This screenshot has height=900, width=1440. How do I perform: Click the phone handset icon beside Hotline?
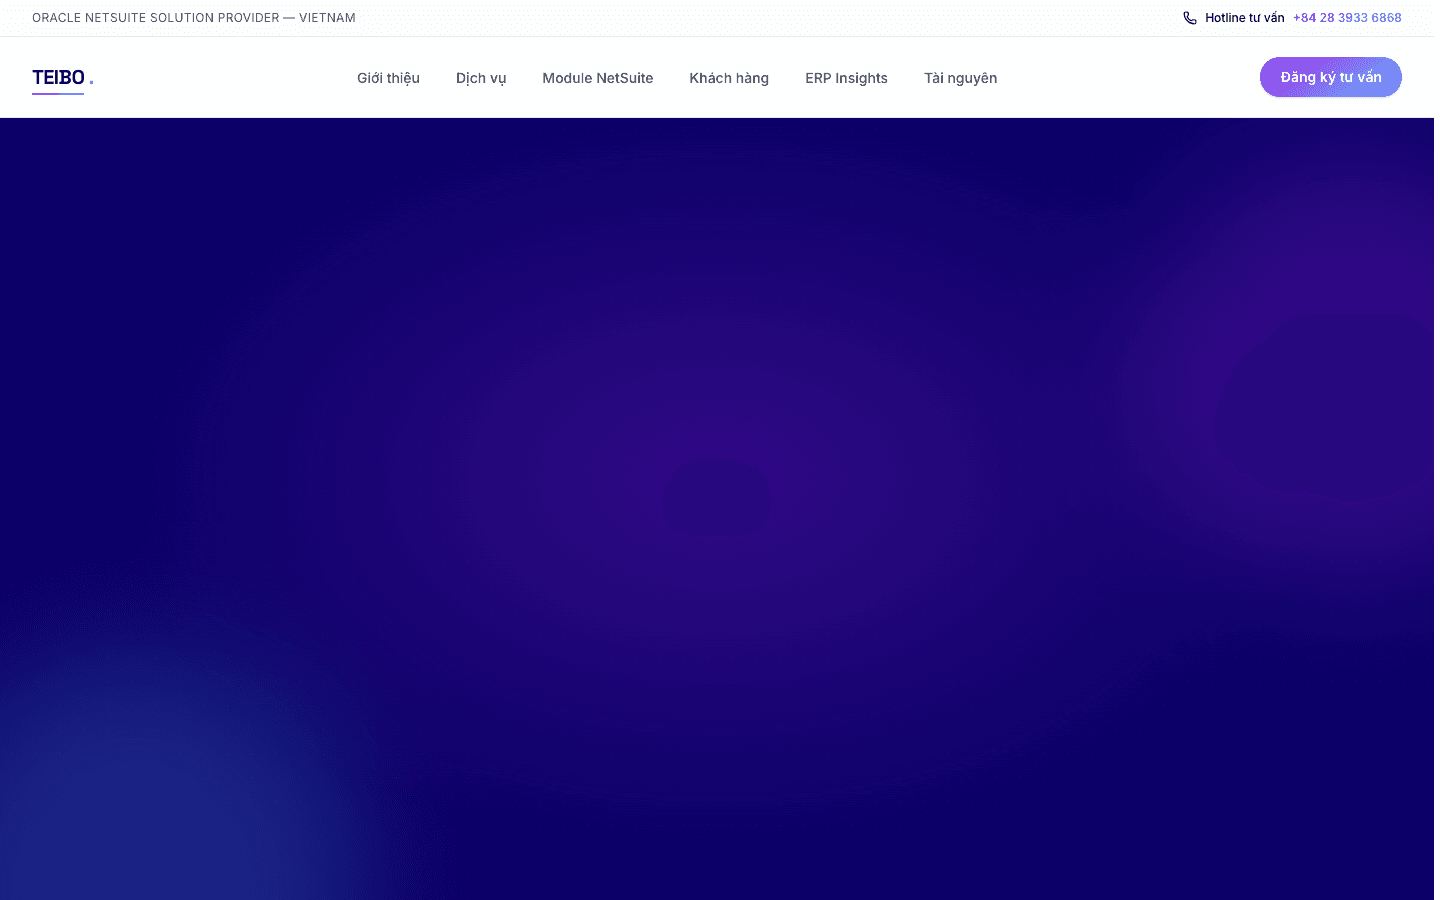1190,18
